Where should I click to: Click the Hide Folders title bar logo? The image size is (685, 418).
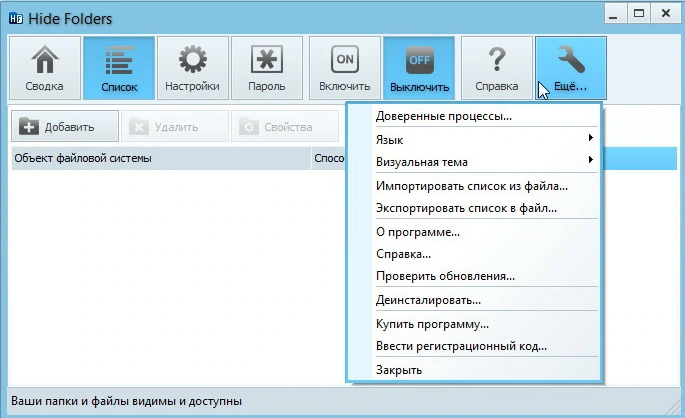point(16,19)
